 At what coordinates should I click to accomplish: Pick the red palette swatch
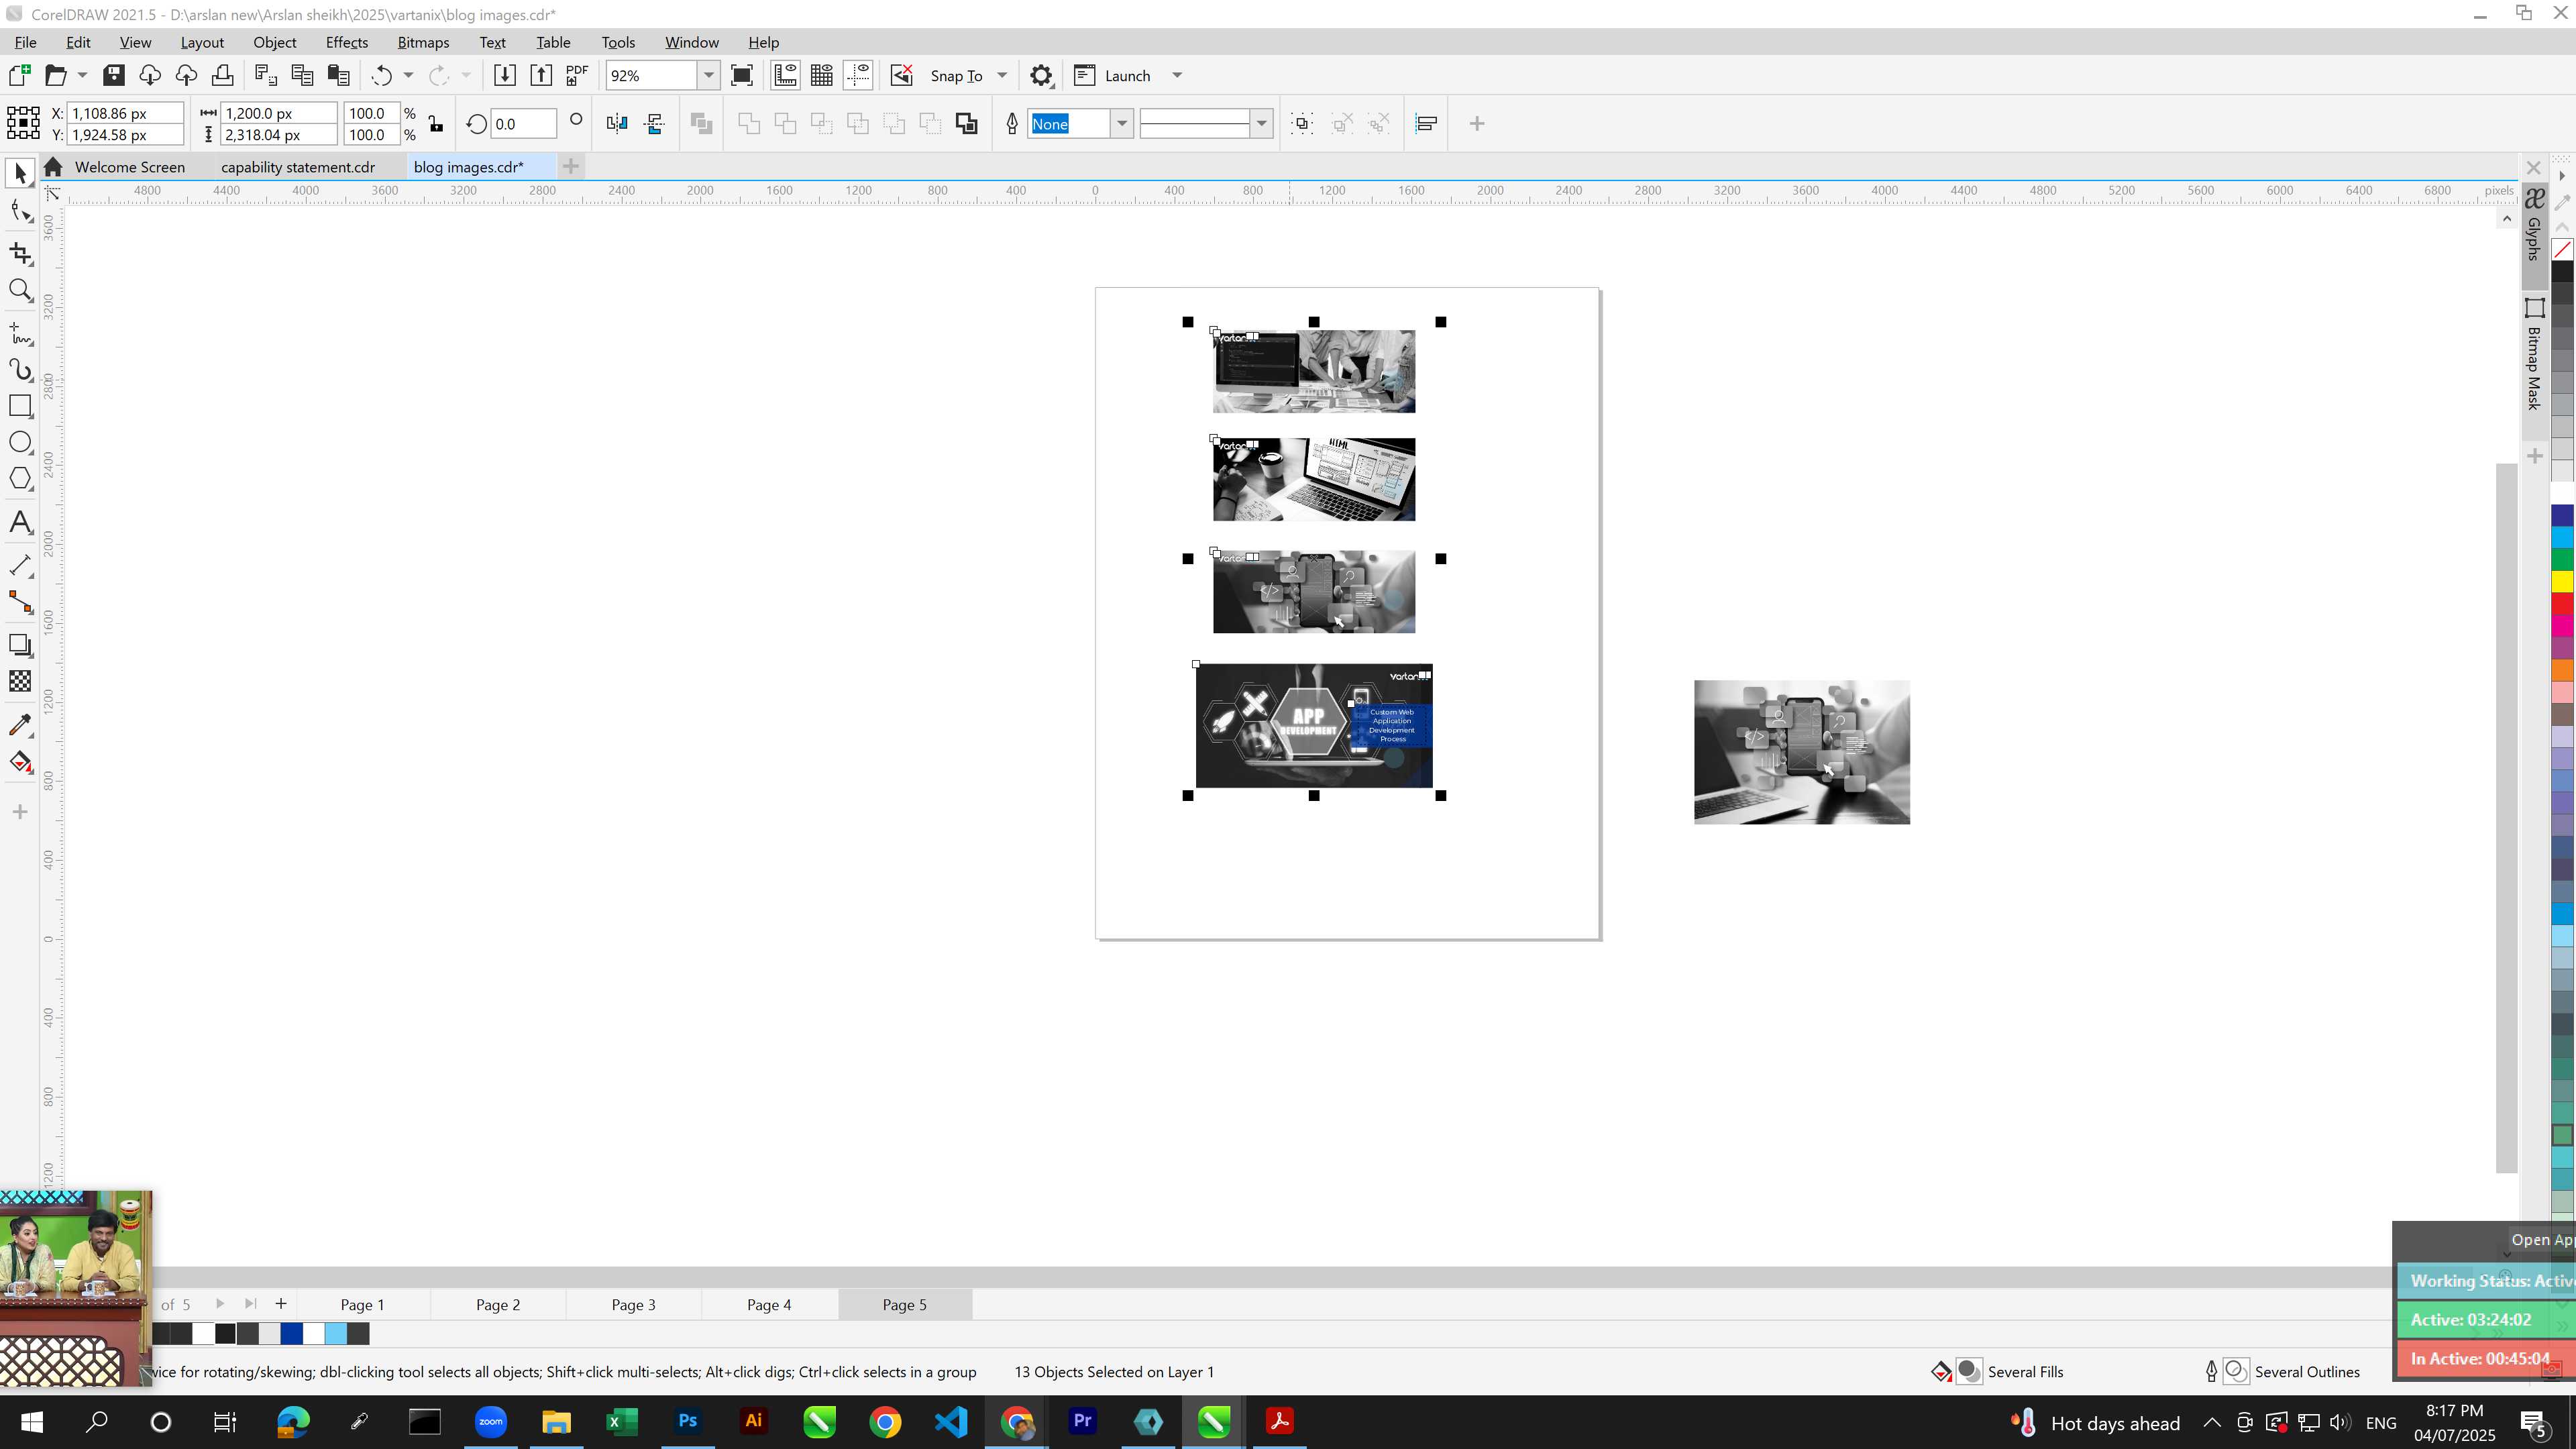2562,604
